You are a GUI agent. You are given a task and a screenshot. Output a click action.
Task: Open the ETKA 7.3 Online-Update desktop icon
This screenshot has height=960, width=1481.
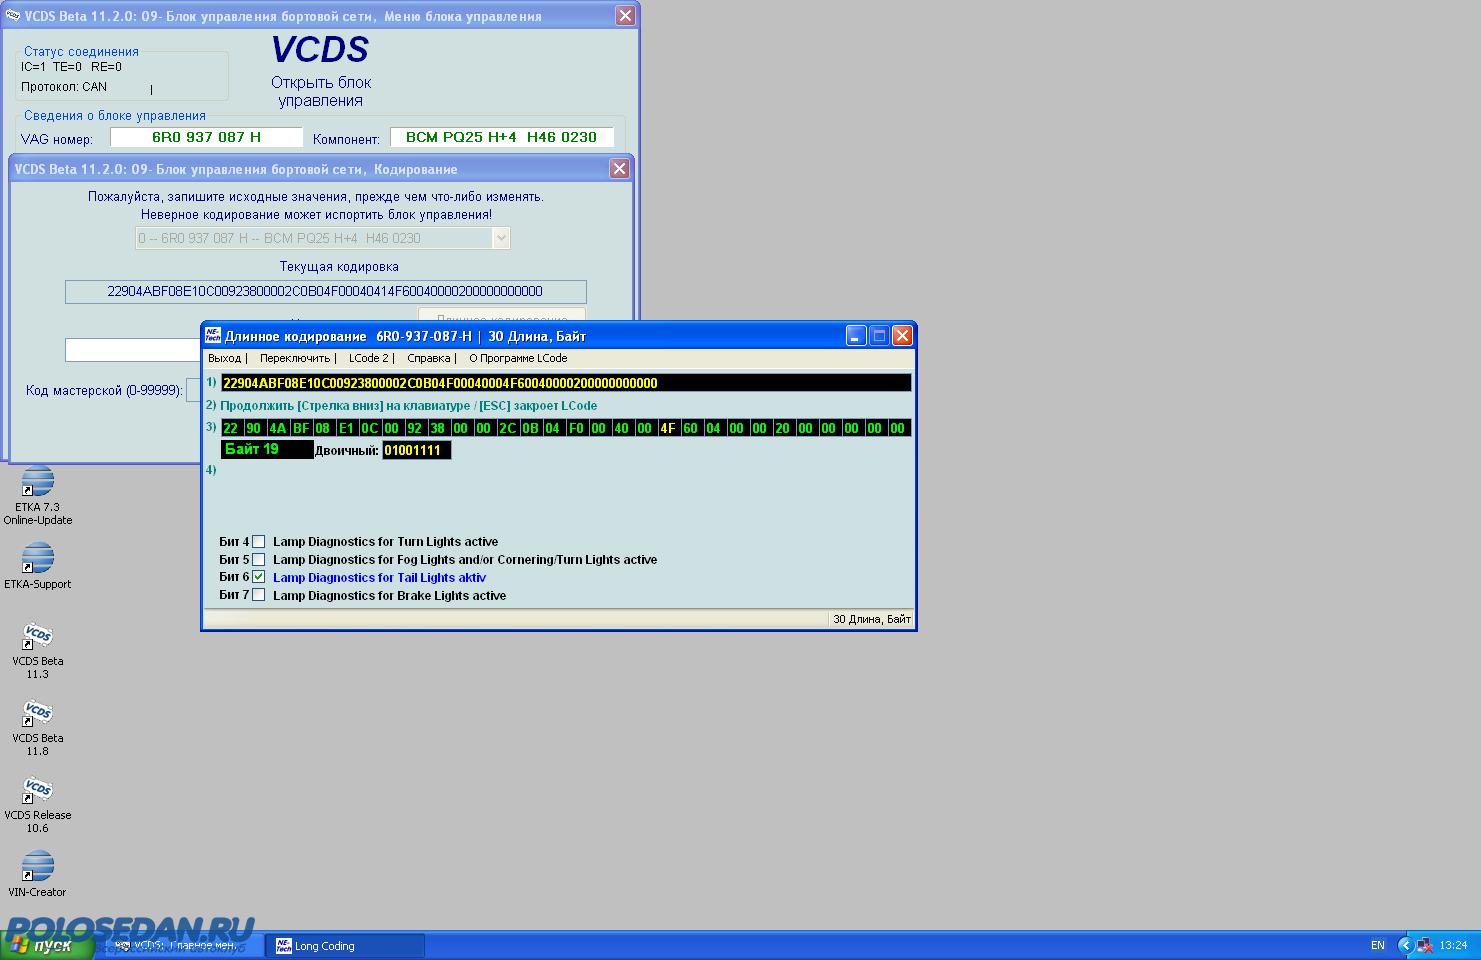pos(37,482)
